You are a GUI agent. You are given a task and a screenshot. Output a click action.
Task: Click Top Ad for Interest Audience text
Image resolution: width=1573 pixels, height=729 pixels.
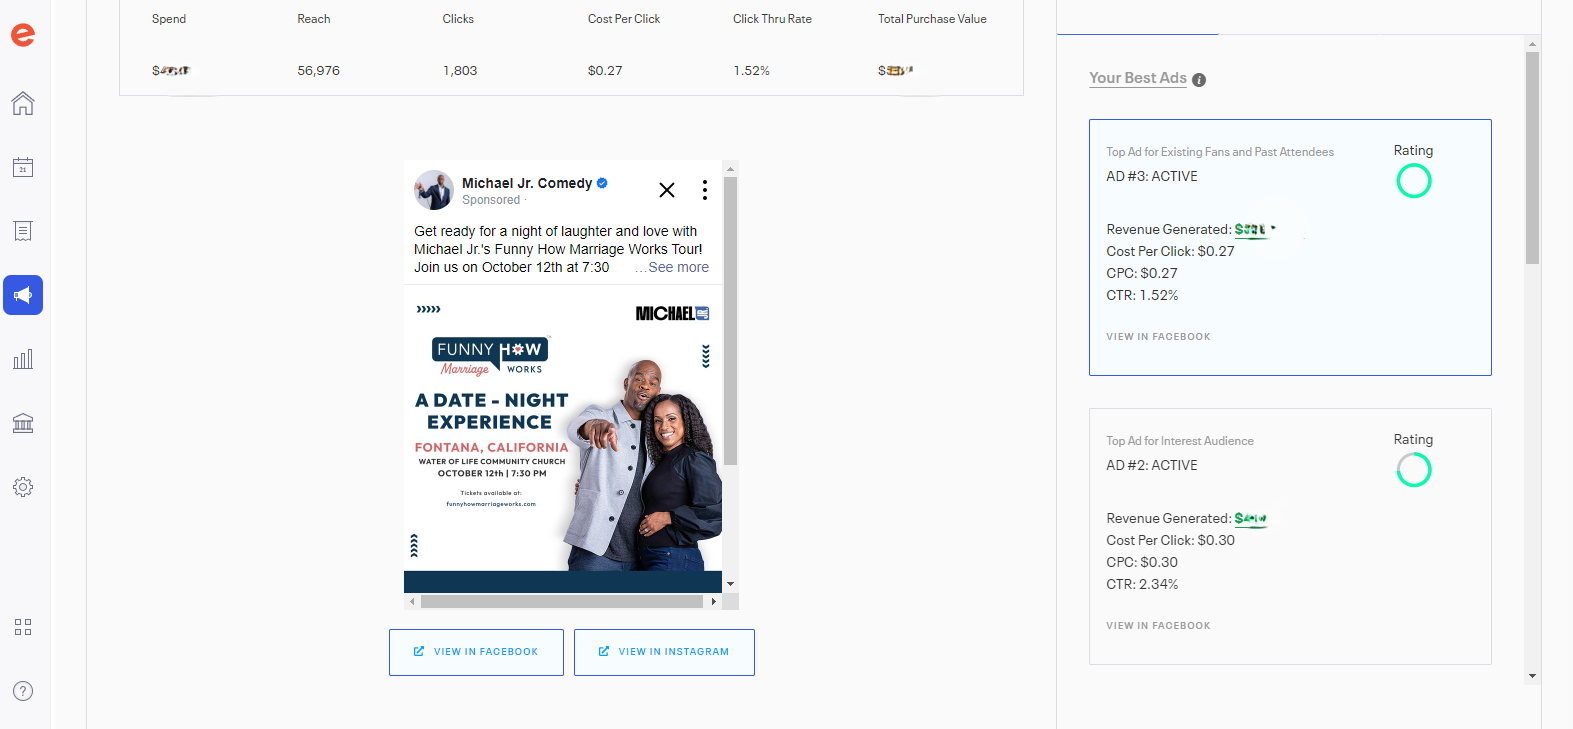click(x=1180, y=441)
